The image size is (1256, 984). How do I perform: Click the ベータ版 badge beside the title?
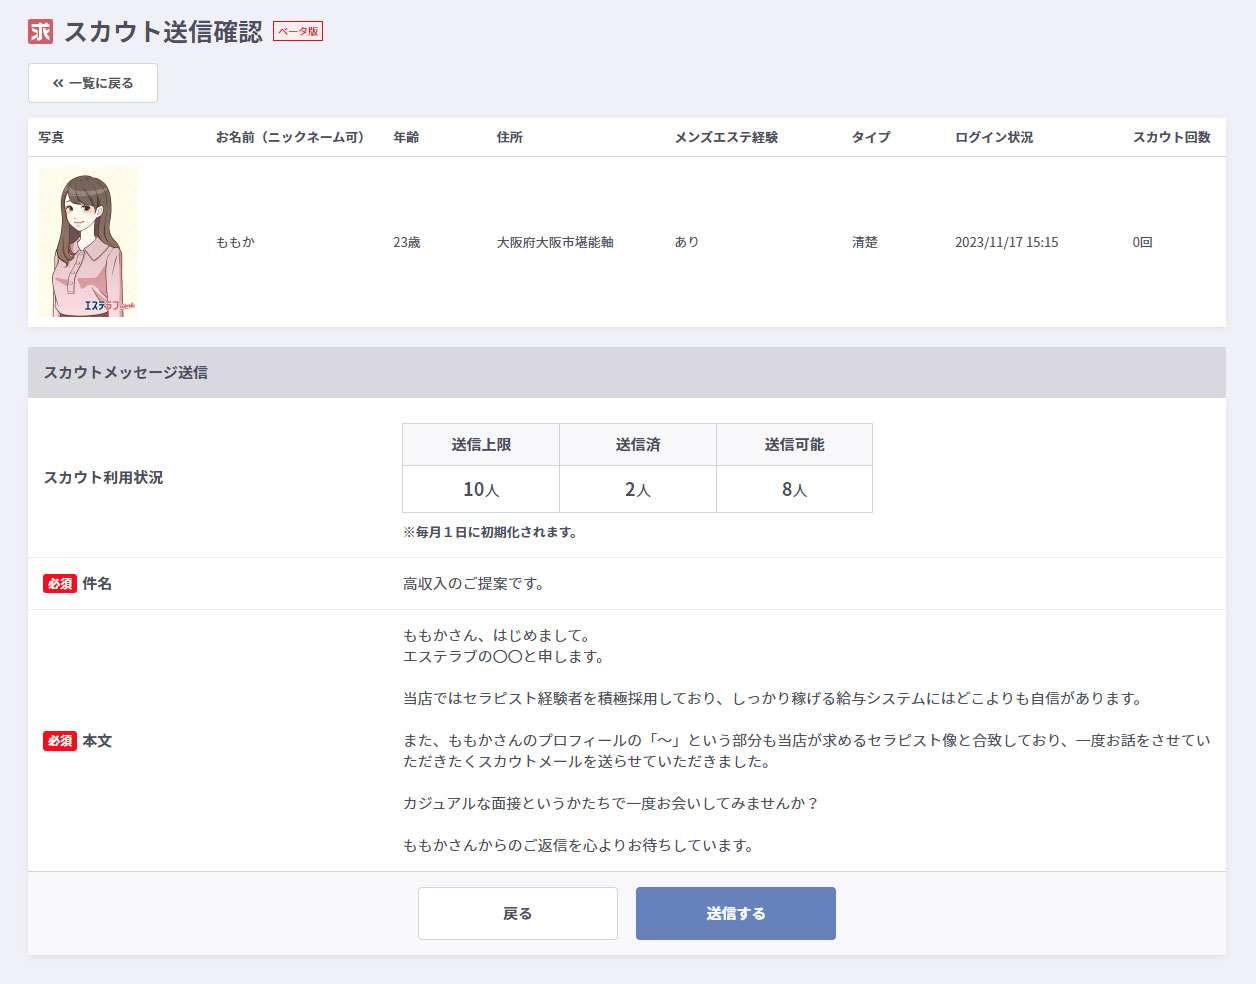point(298,32)
